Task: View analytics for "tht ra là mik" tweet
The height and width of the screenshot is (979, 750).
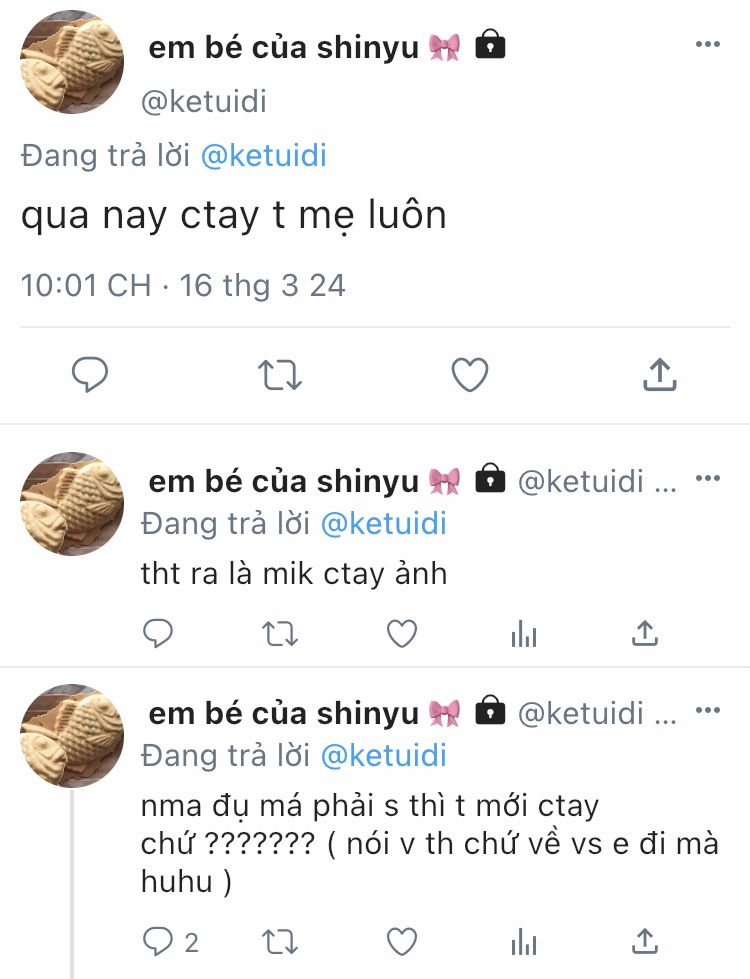Action: click(524, 632)
